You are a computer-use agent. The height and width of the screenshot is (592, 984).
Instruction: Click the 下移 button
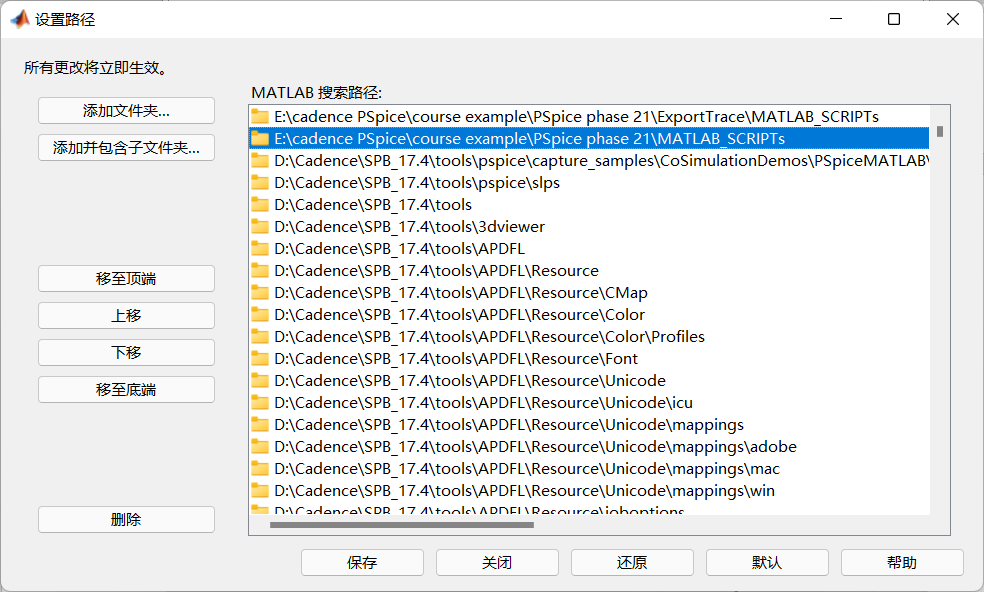tap(126, 352)
